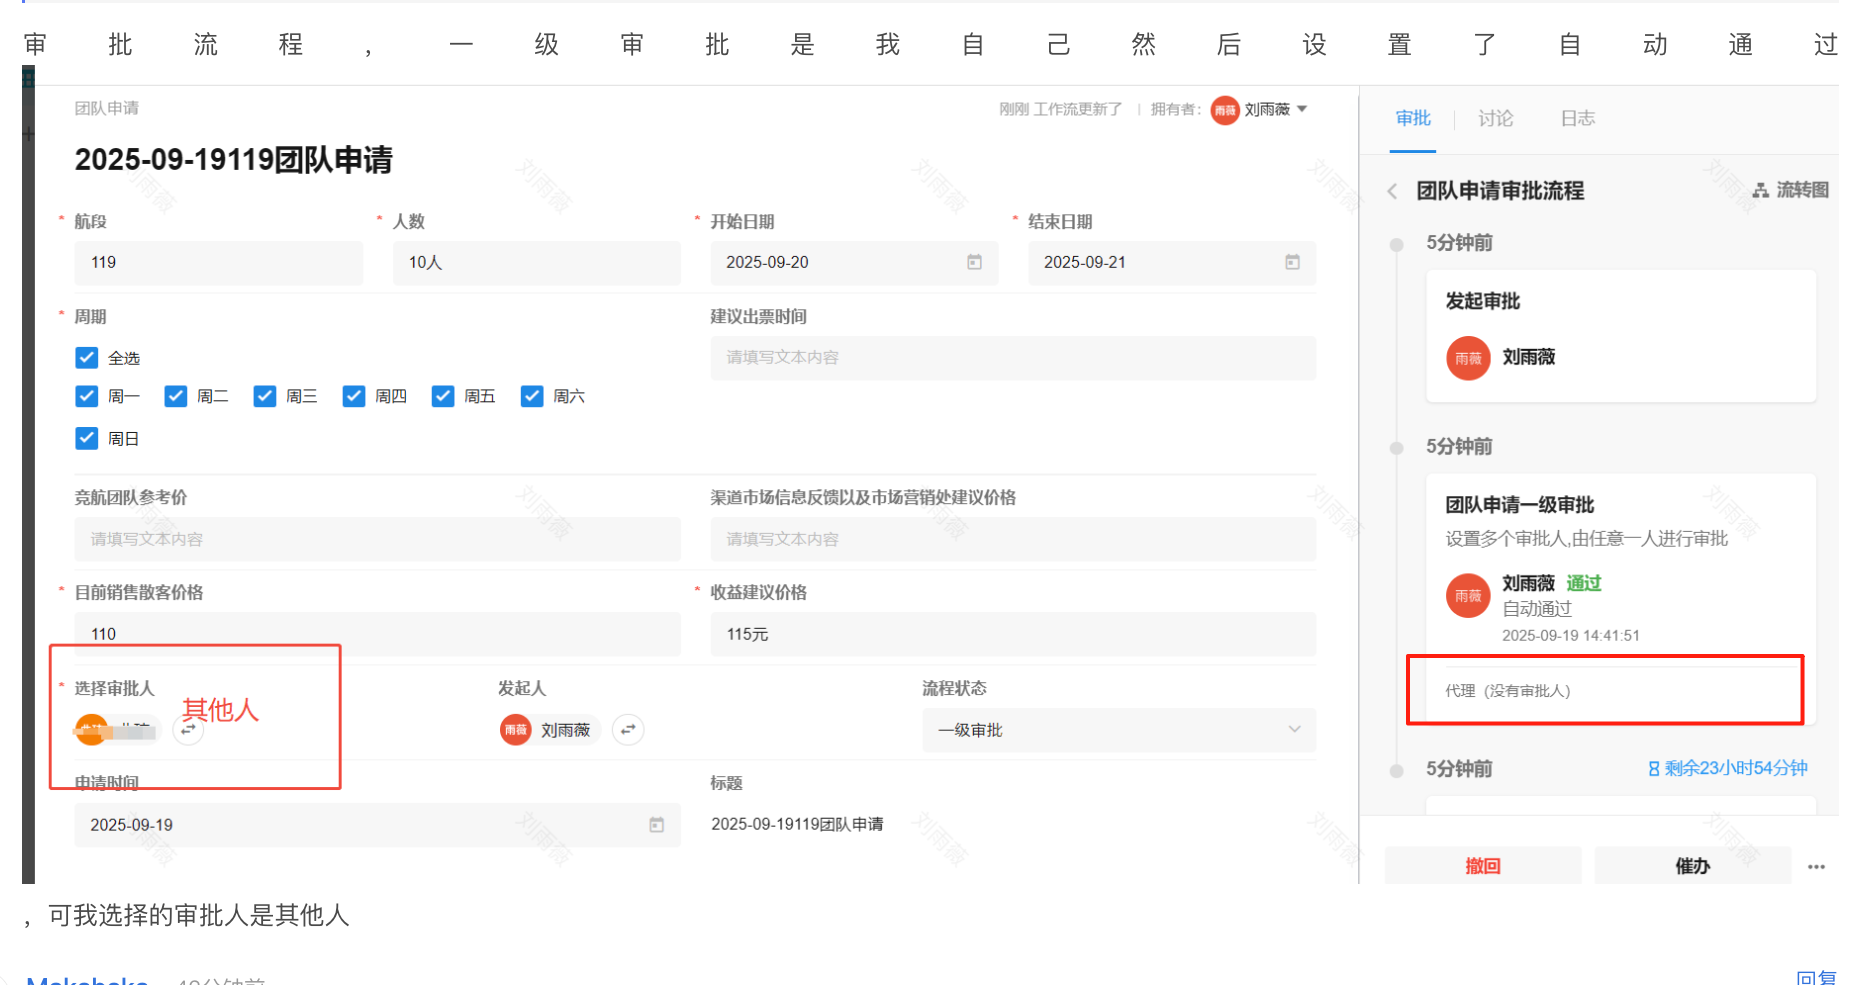Uncheck the 周日 checkbox
This screenshot has width=1850, height=986.
[x=87, y=438]
